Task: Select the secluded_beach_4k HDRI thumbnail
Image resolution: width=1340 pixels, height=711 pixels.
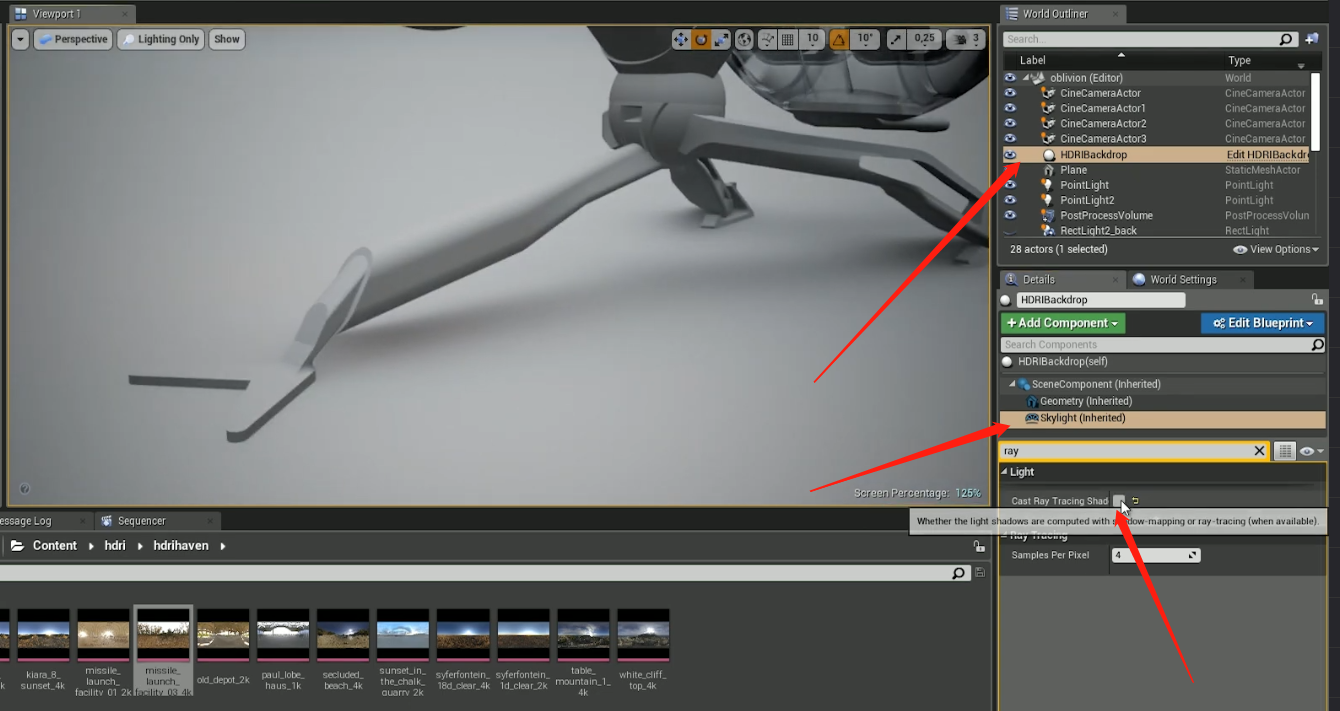Action: click(x=342, y=634)
